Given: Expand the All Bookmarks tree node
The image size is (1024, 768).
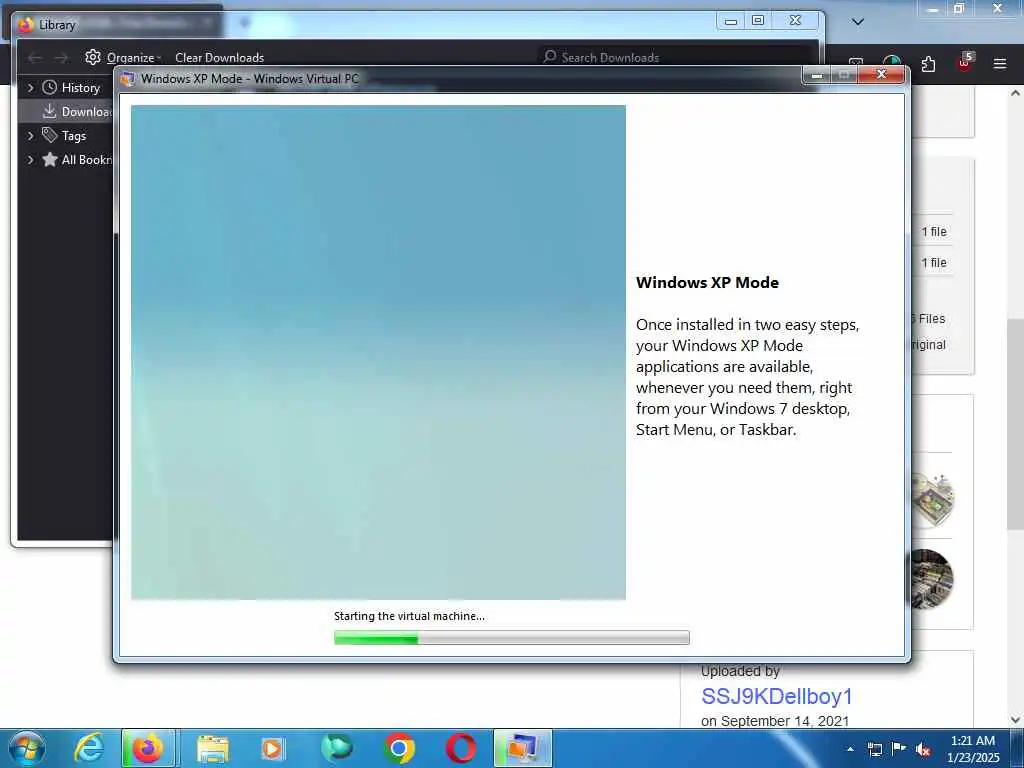Looking at the screenshot, I should click(x=30, y=159).
